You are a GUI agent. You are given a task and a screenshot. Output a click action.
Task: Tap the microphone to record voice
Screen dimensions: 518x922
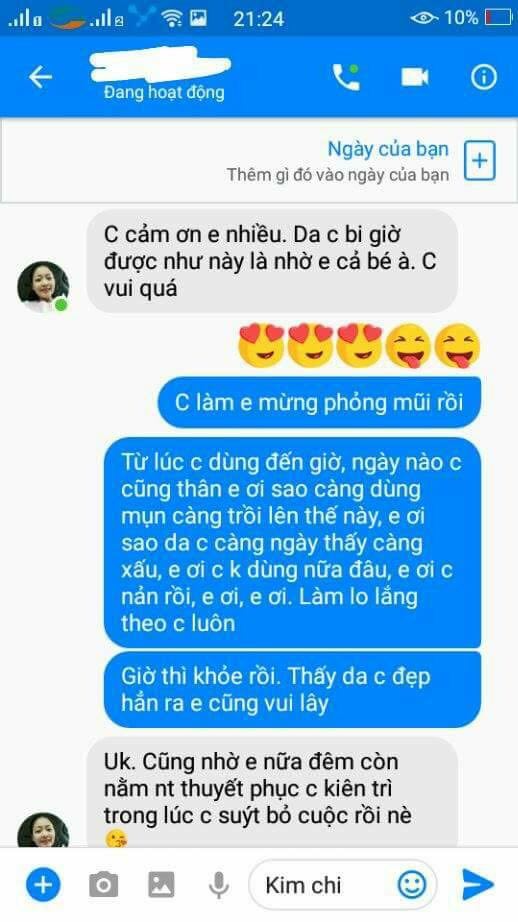218,885
